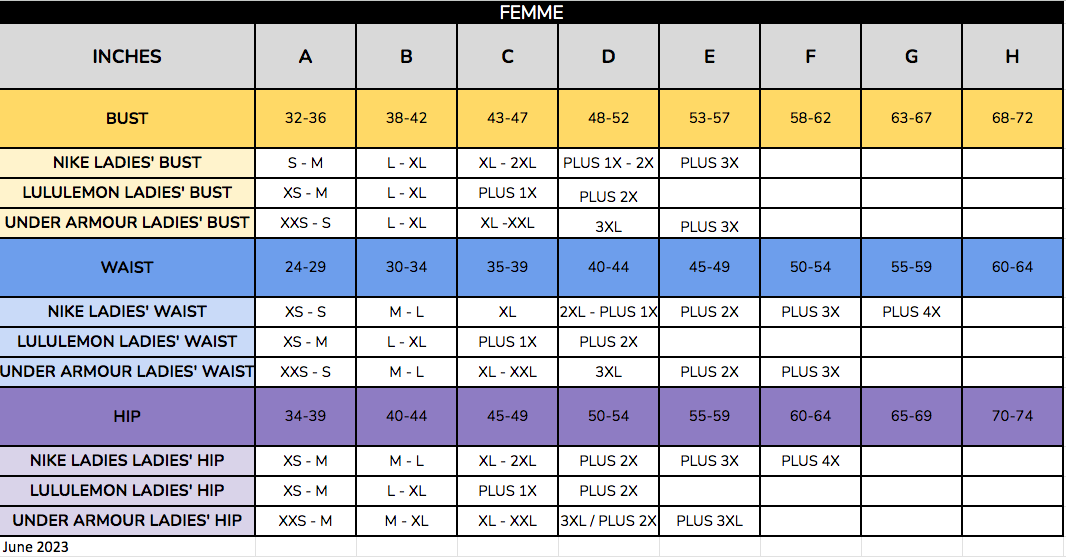Click the 24-29 waist range cell

(305, 267)
